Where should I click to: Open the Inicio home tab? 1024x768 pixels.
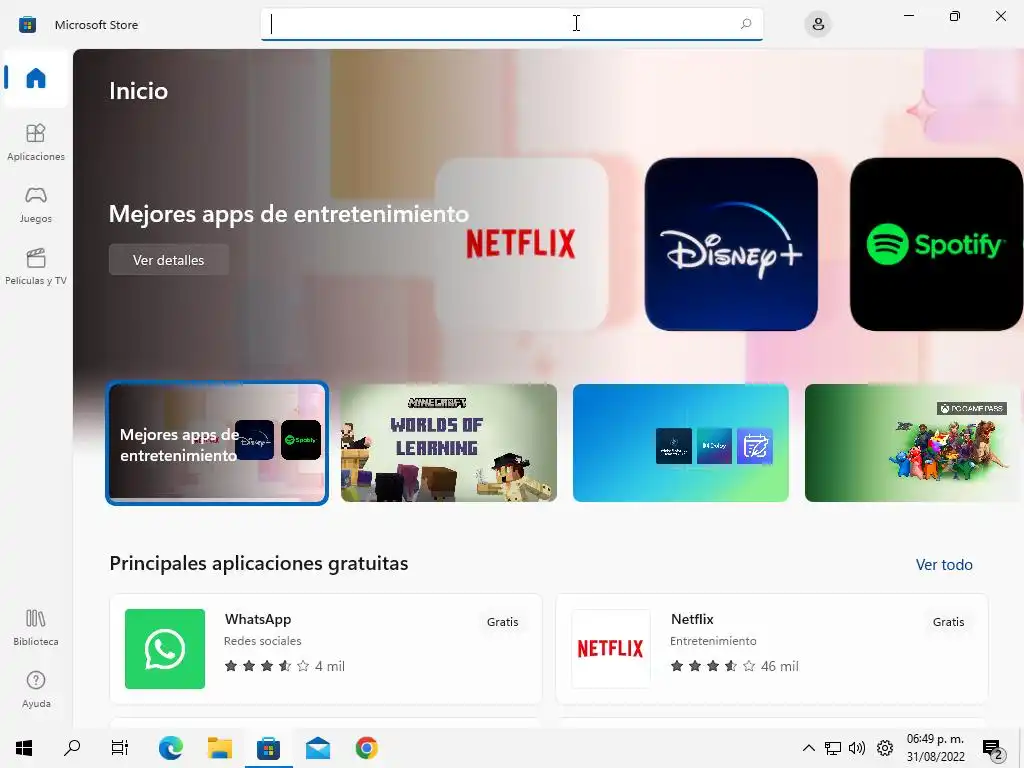point(36,78)
